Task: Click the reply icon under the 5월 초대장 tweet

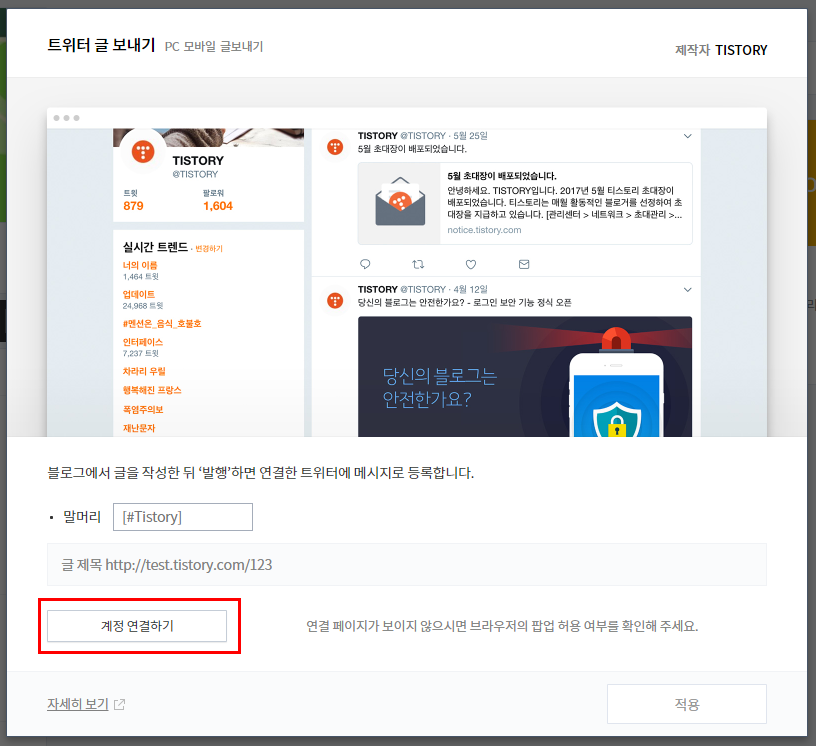Action: point(365,264)
